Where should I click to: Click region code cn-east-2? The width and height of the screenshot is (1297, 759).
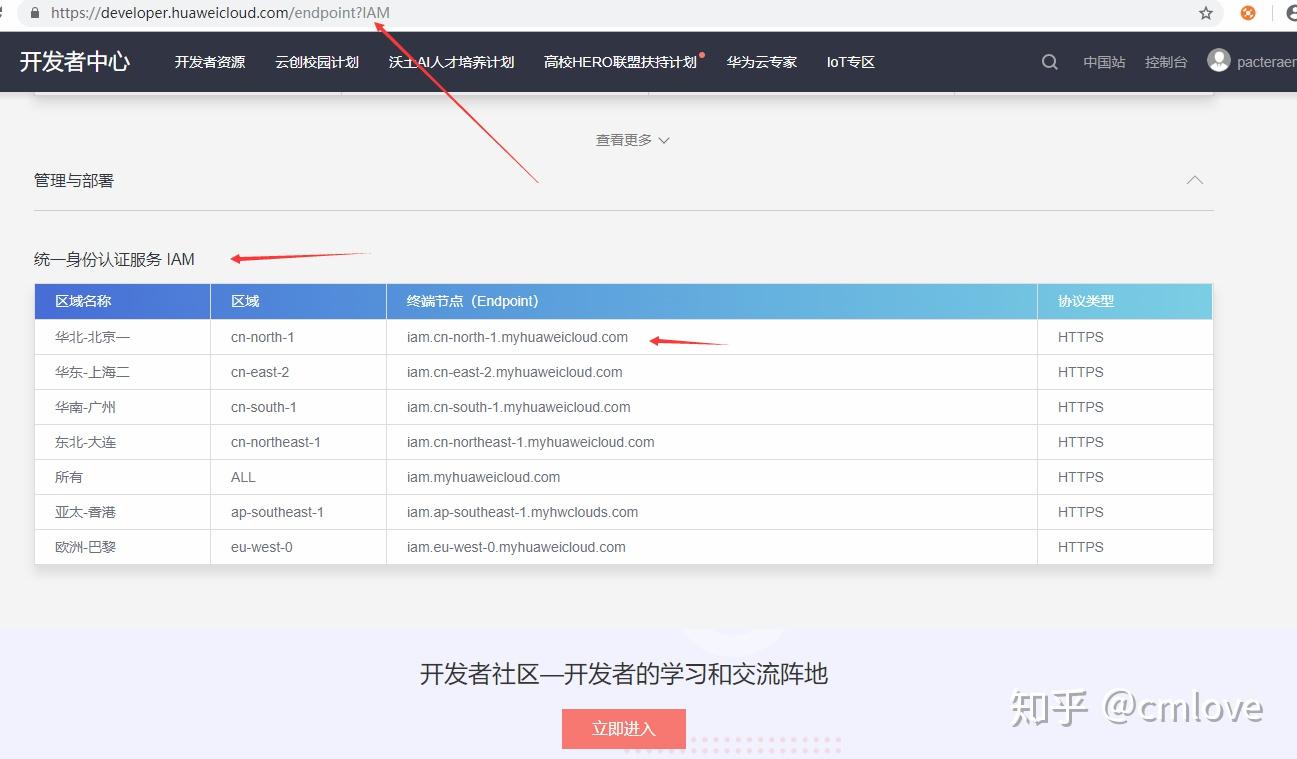(x=260, y=372)
